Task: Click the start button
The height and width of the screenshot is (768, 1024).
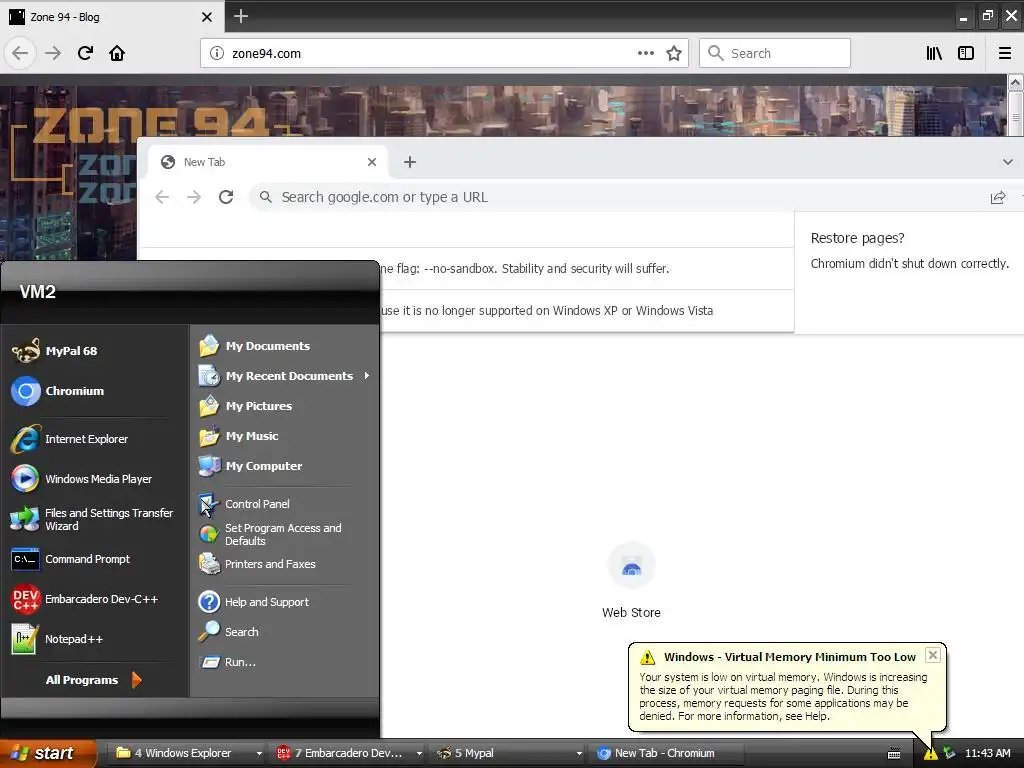Action: [x=48, y=753]
